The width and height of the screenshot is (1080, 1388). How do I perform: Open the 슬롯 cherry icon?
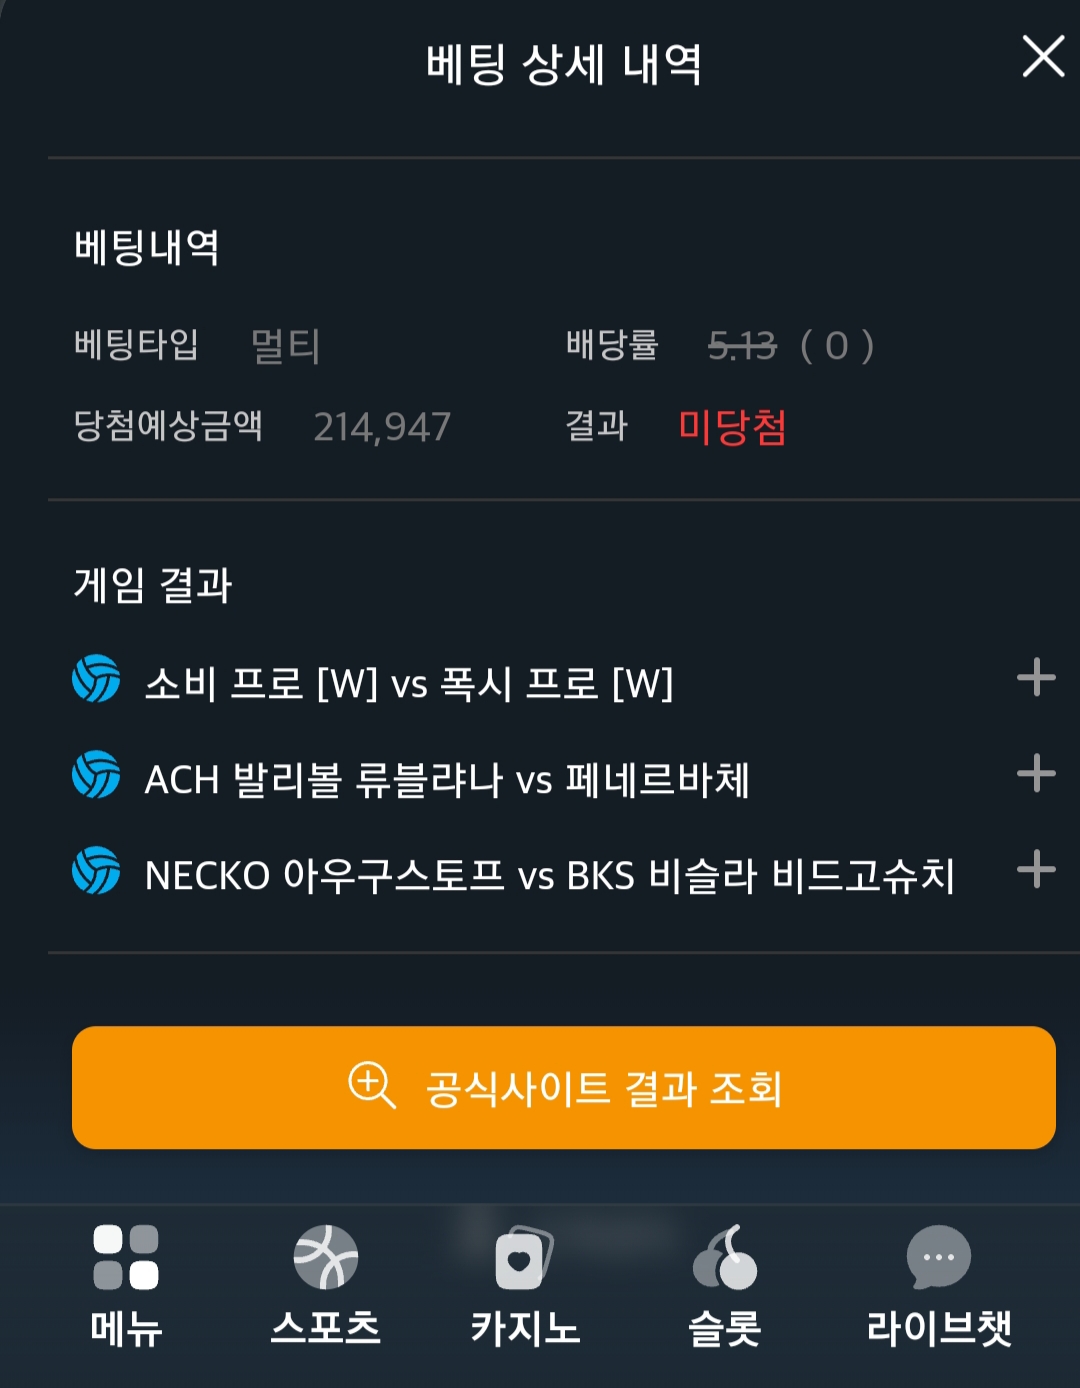click(x=725, y=1257)
